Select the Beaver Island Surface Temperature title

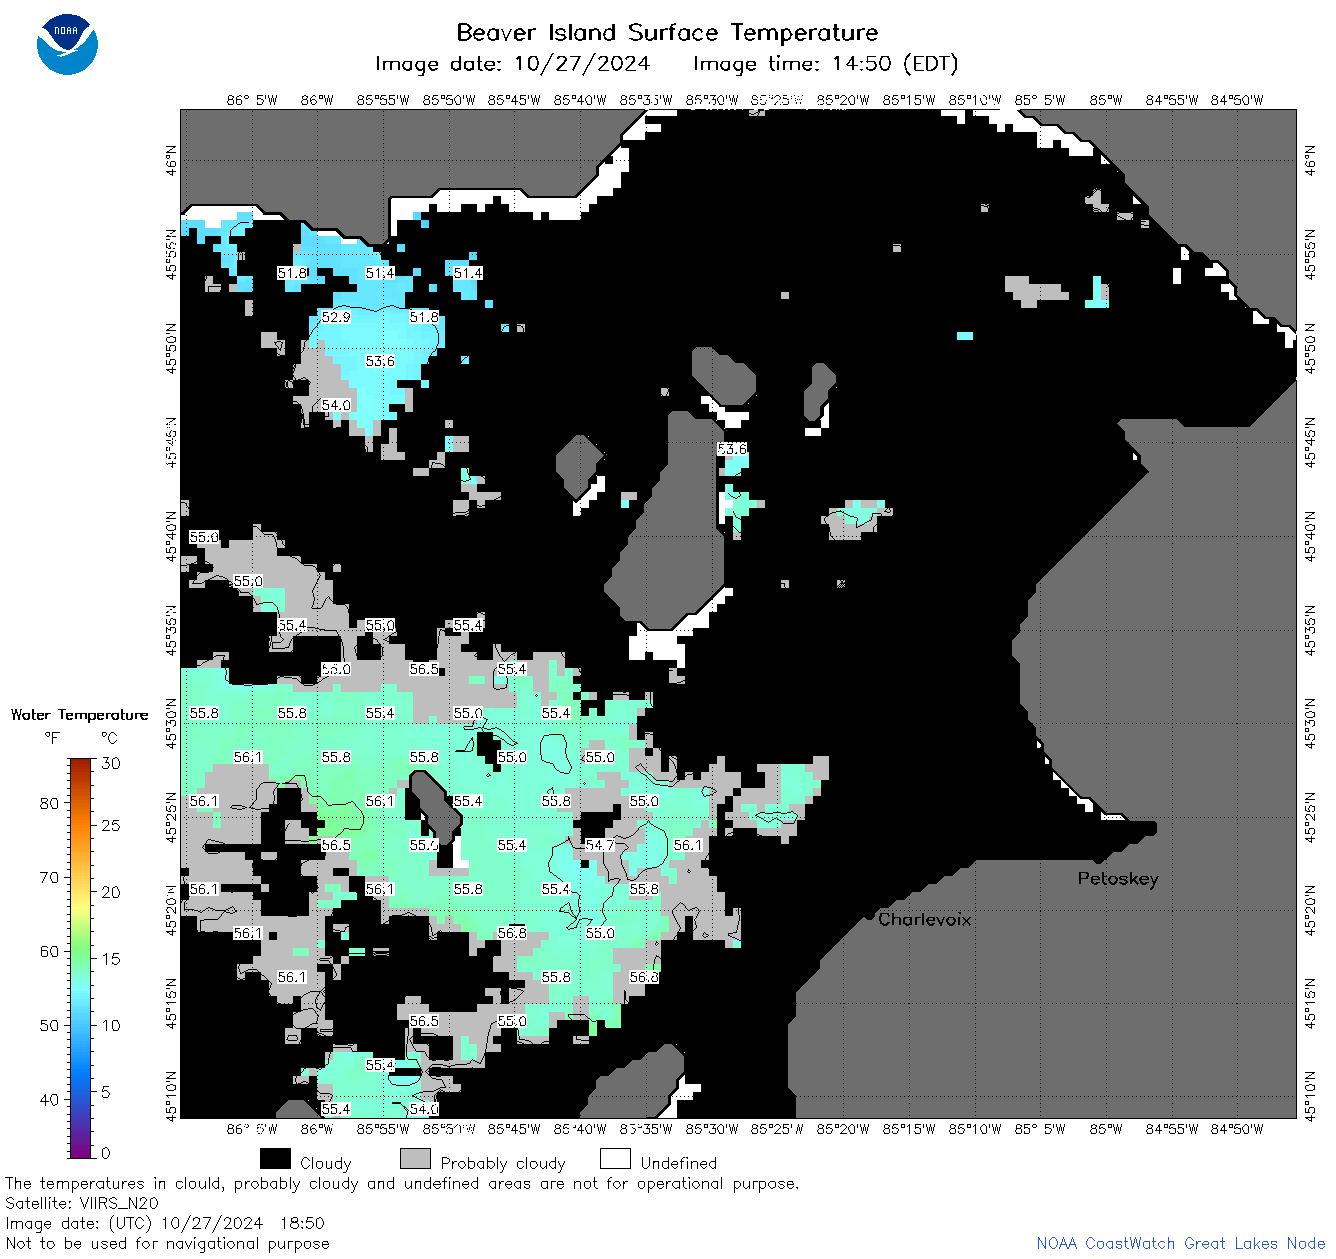[x=667, y=32]
